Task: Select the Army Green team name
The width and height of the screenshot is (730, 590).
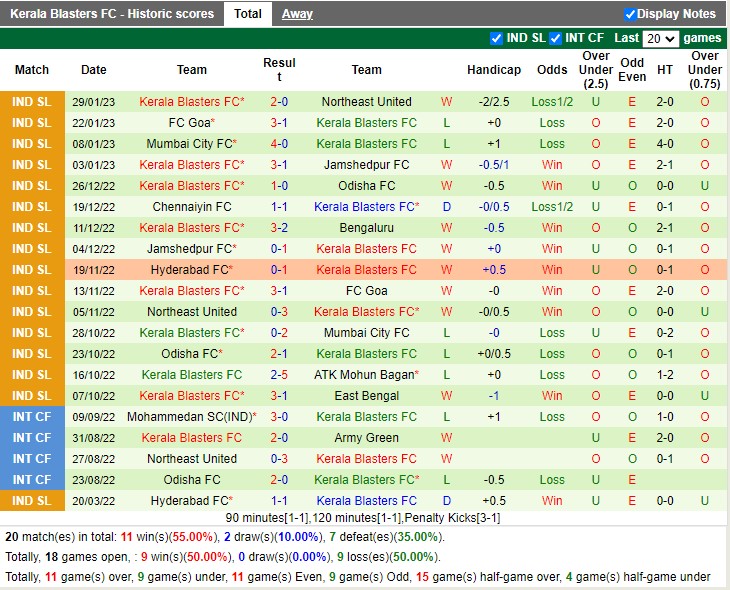Action: [366, 438]
